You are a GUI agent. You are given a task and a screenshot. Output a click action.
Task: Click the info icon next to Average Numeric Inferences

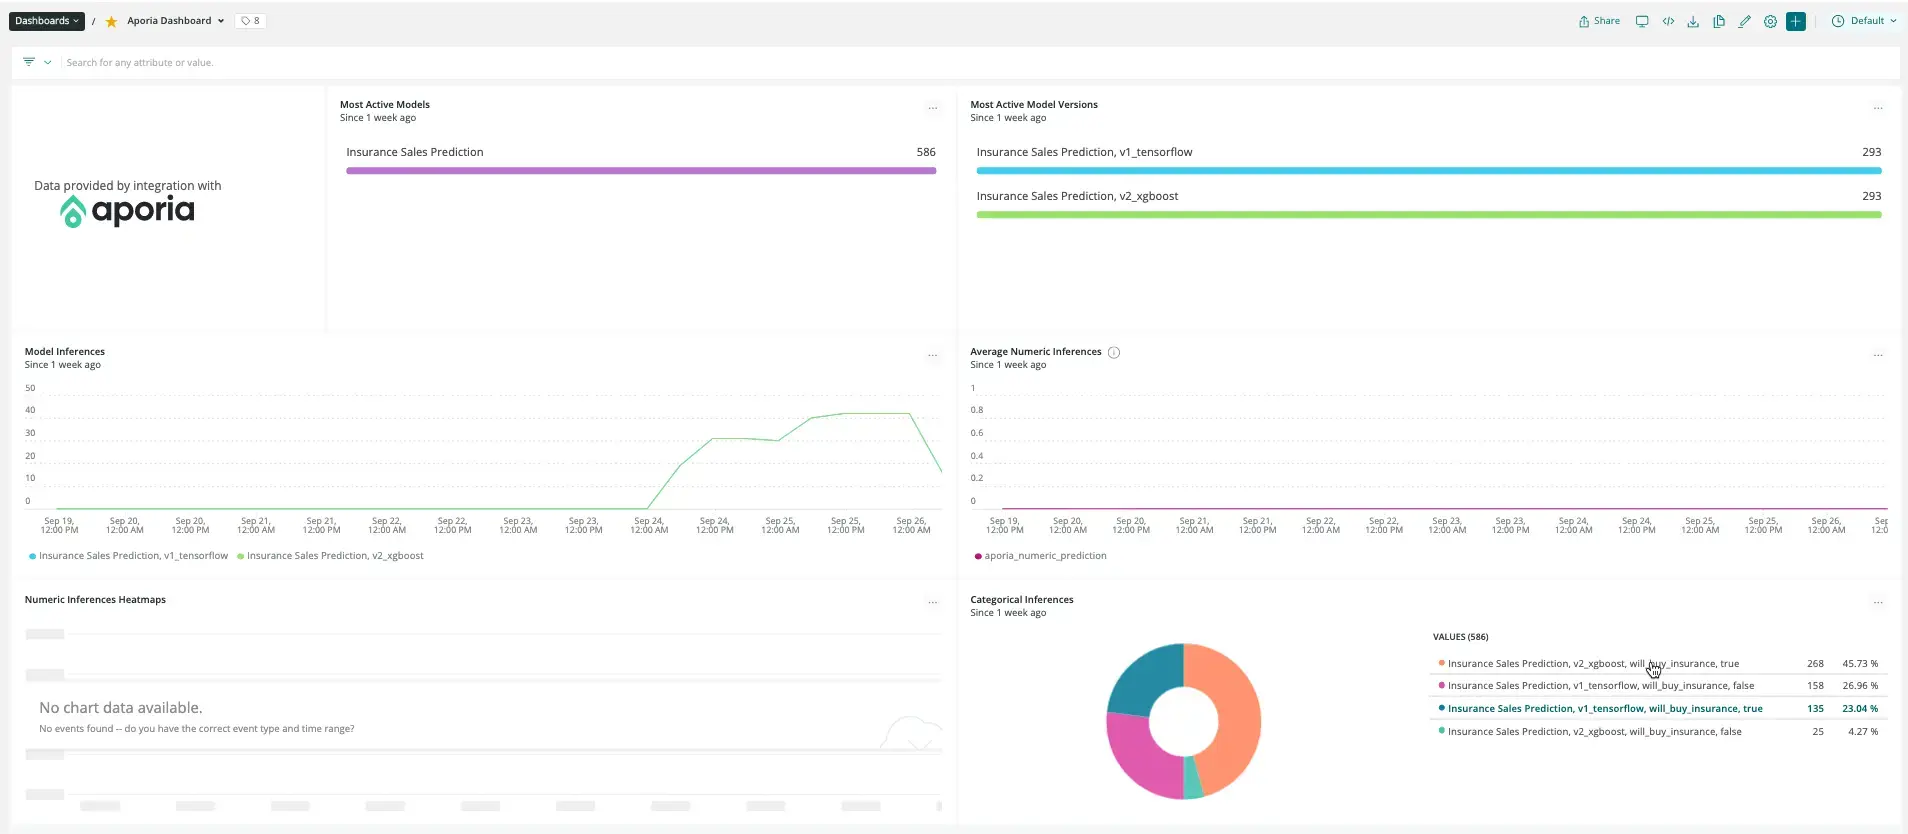(x=1114, y=352)
